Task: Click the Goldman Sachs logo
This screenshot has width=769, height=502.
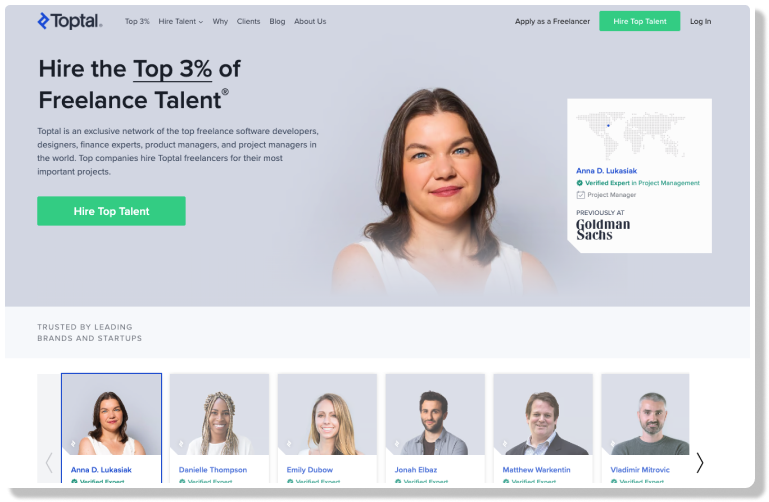Action: [603, 229]
